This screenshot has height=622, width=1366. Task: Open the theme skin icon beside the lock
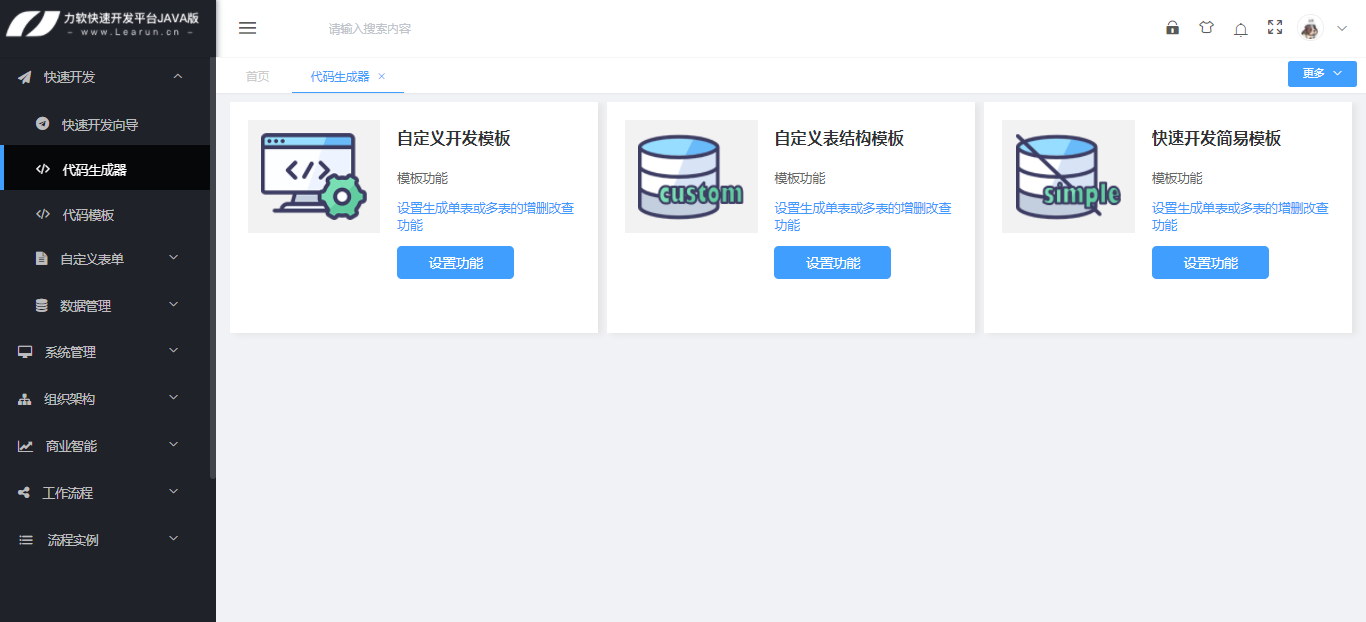1206,28
